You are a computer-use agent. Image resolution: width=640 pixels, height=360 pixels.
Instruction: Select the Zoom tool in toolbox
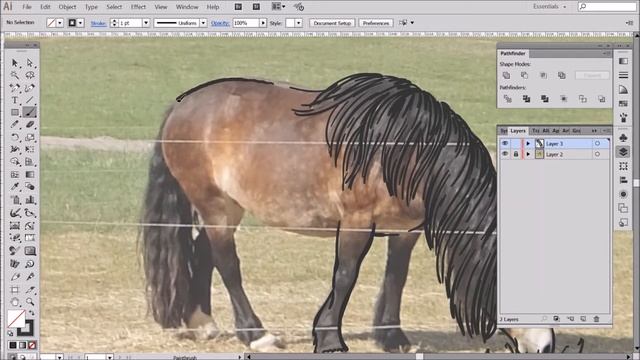click(x=30, y=302)
